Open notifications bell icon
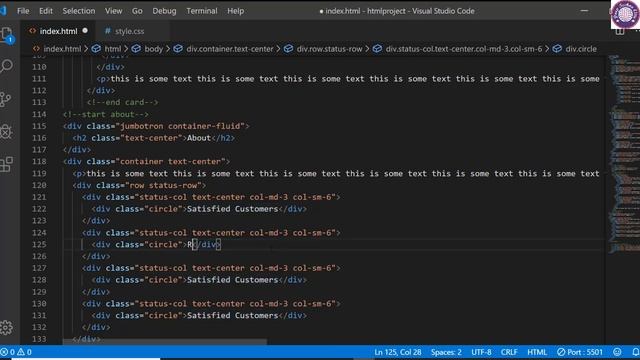Image resolution: width=640 pixels, height=360 pixels. [636, 352]
